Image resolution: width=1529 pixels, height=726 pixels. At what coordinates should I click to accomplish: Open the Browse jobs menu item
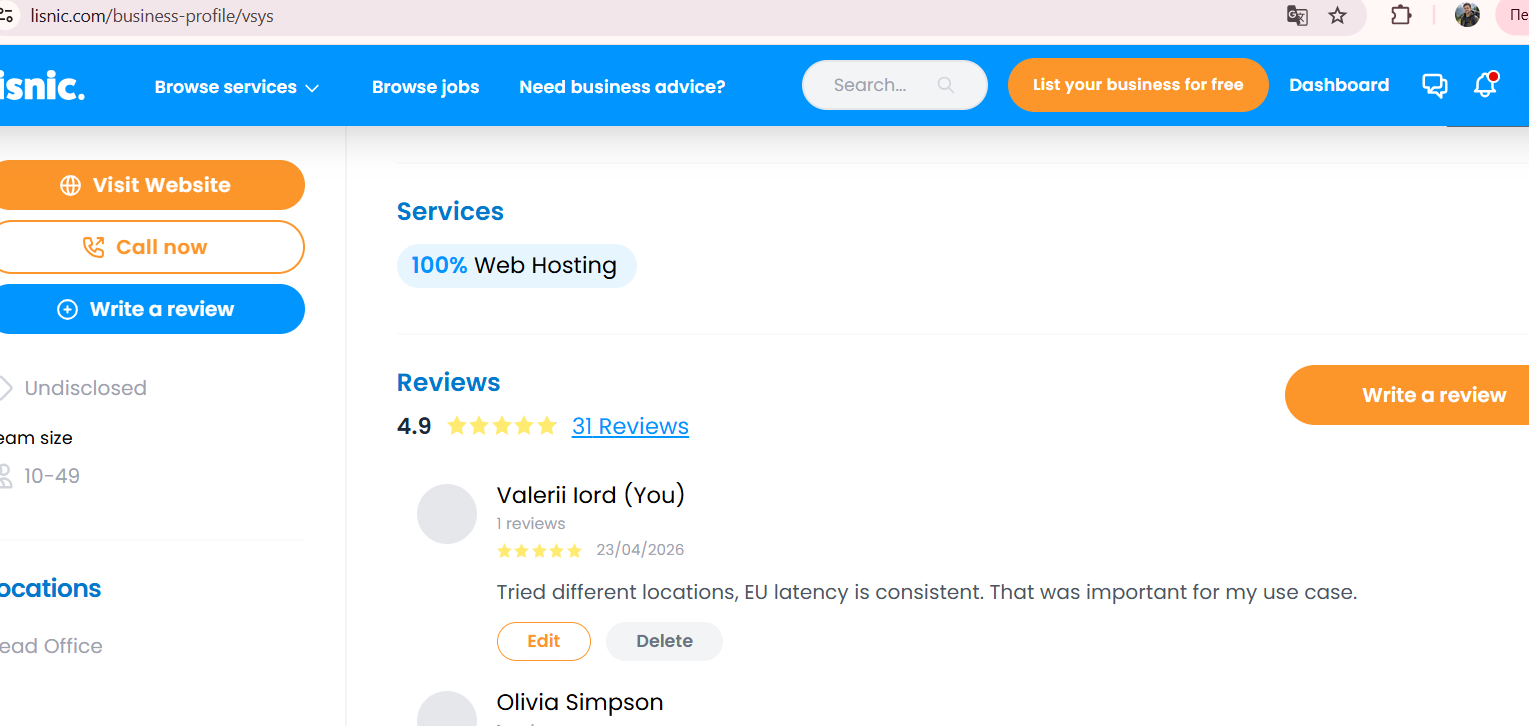pyautogui.click(x=425, y=87)
